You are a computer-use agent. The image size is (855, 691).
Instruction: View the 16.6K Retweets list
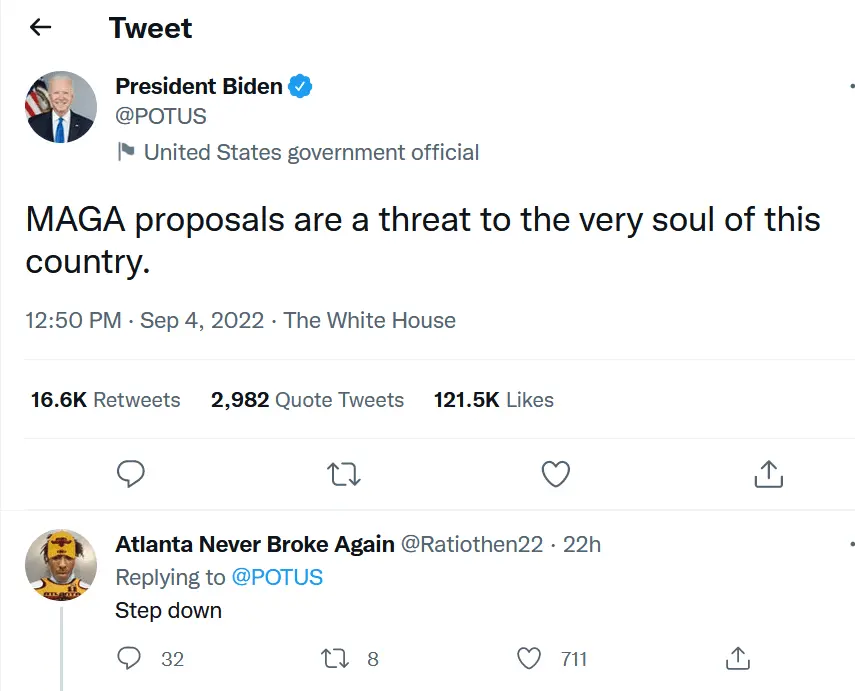[103, 399]
